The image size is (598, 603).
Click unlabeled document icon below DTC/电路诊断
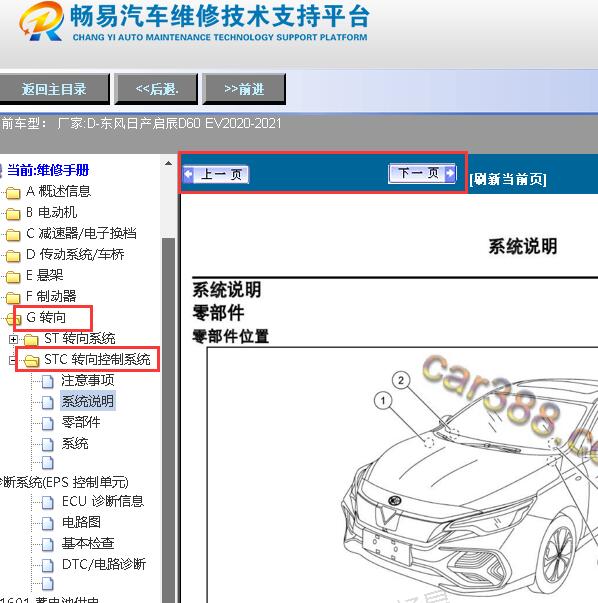[48, 583]
